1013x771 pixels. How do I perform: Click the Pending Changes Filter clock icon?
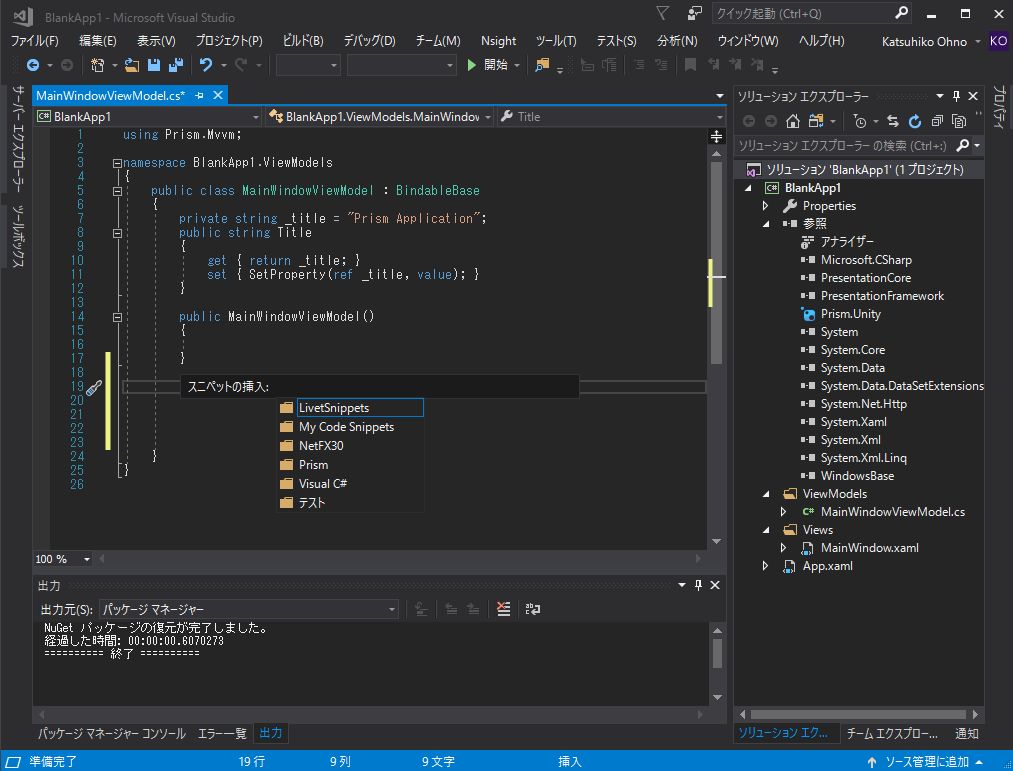(859, 121)
